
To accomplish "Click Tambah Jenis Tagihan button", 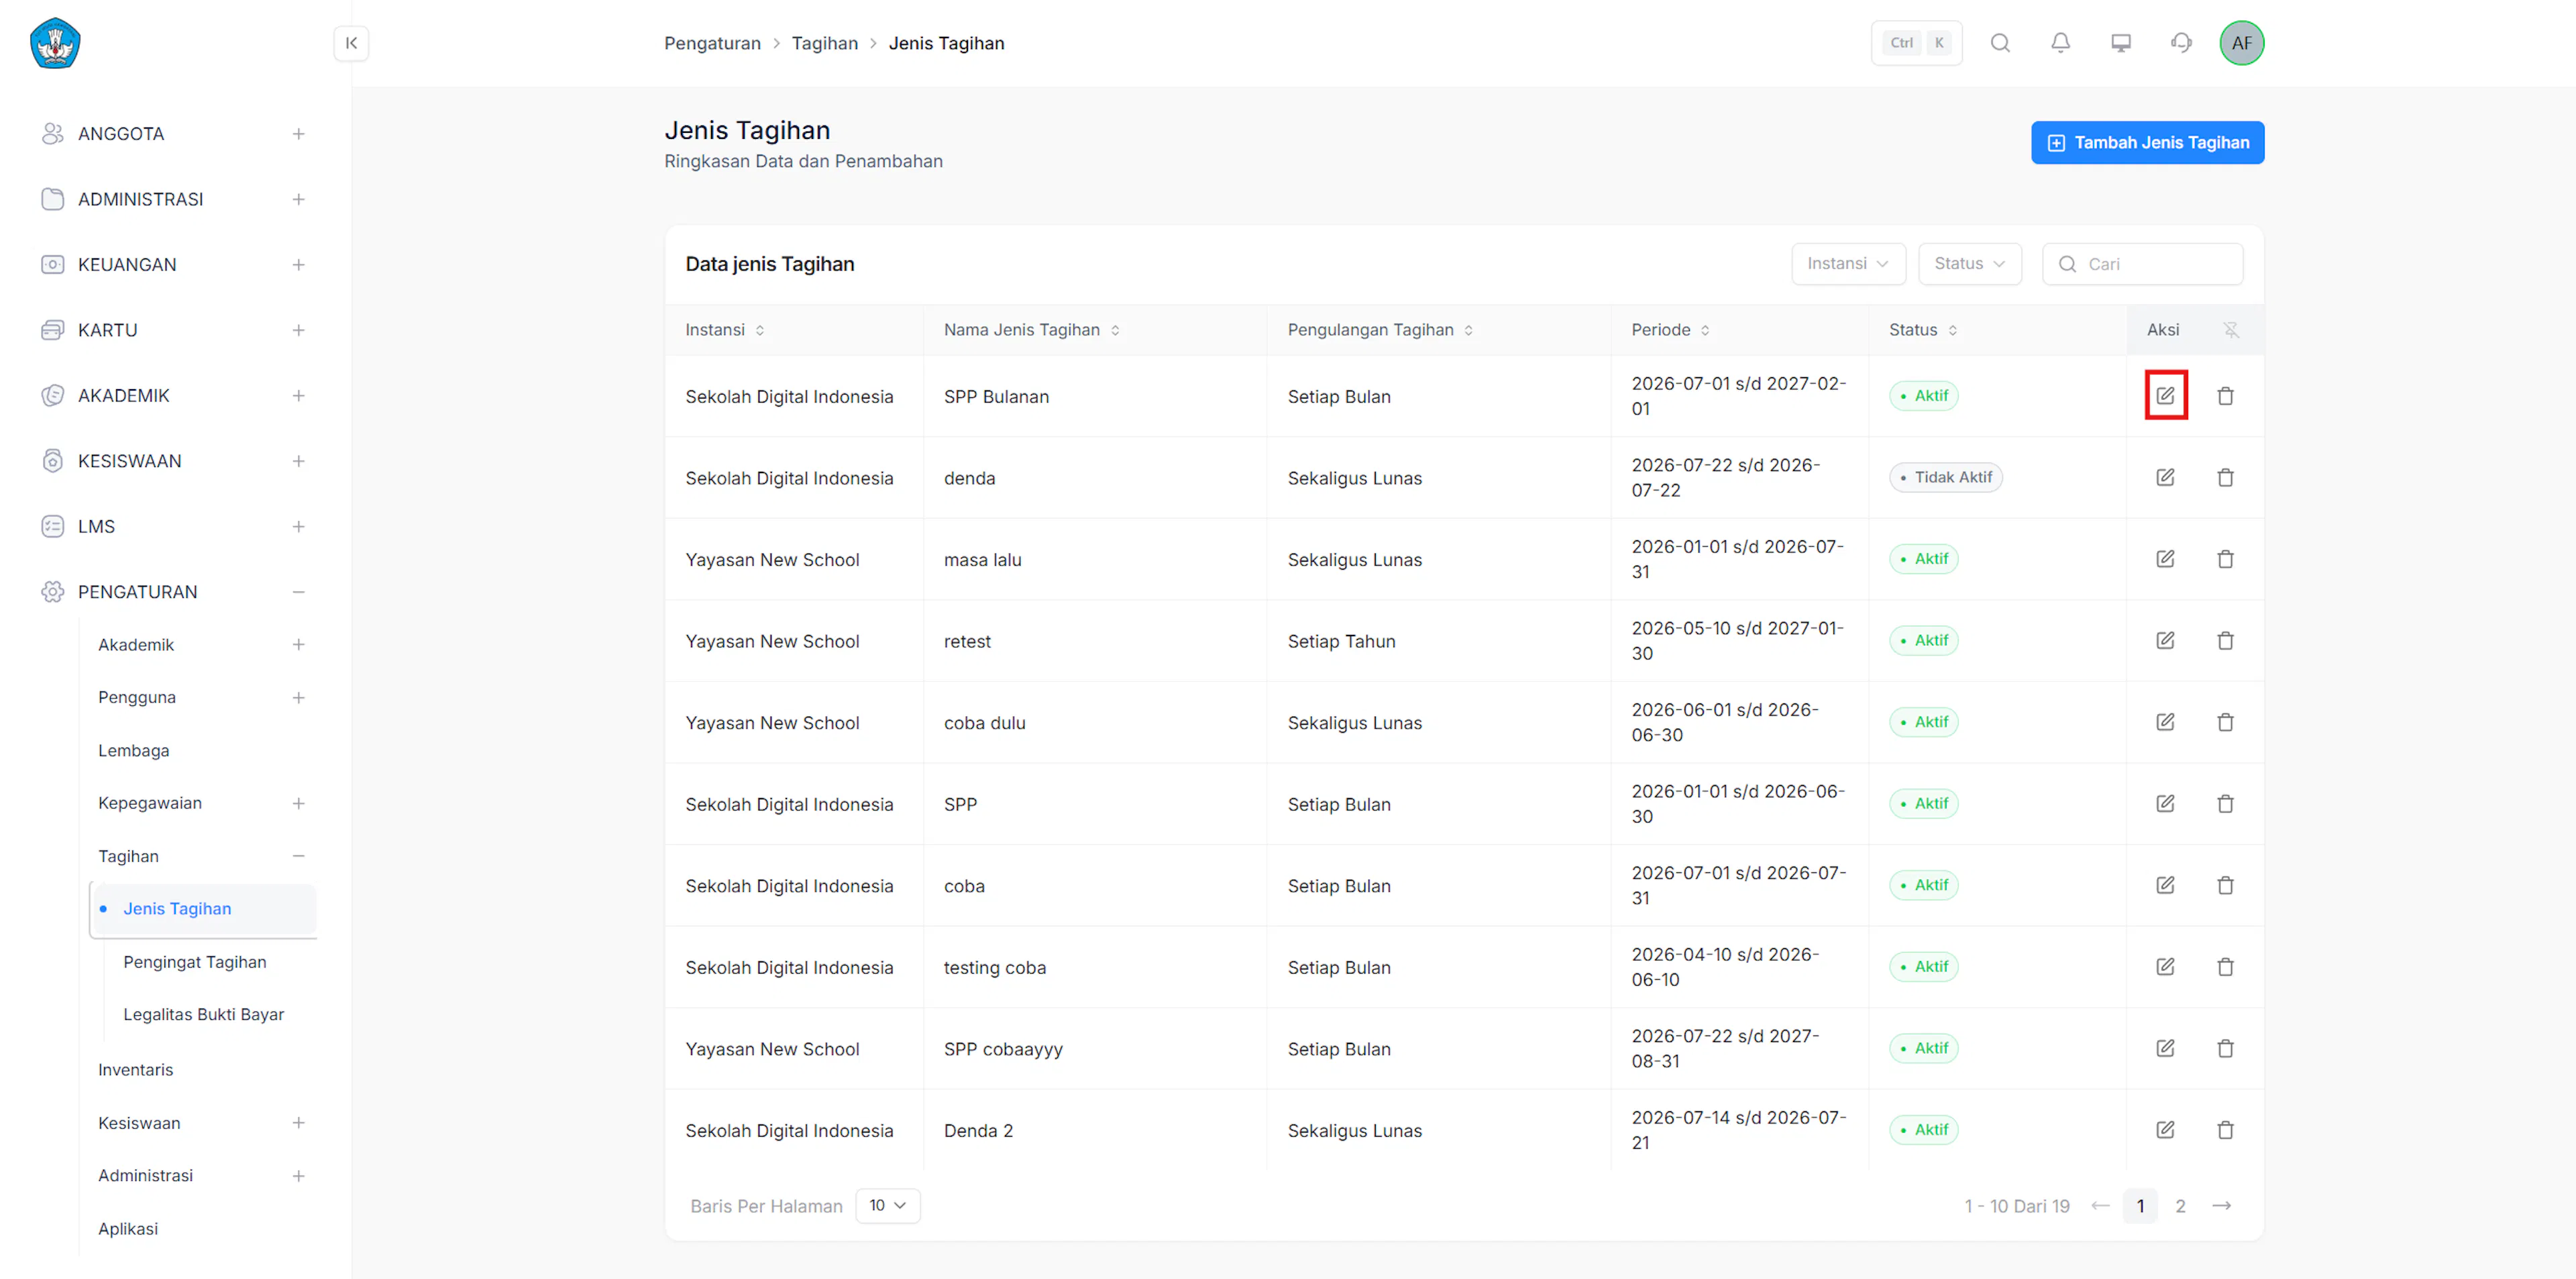I will point(2147,143).
